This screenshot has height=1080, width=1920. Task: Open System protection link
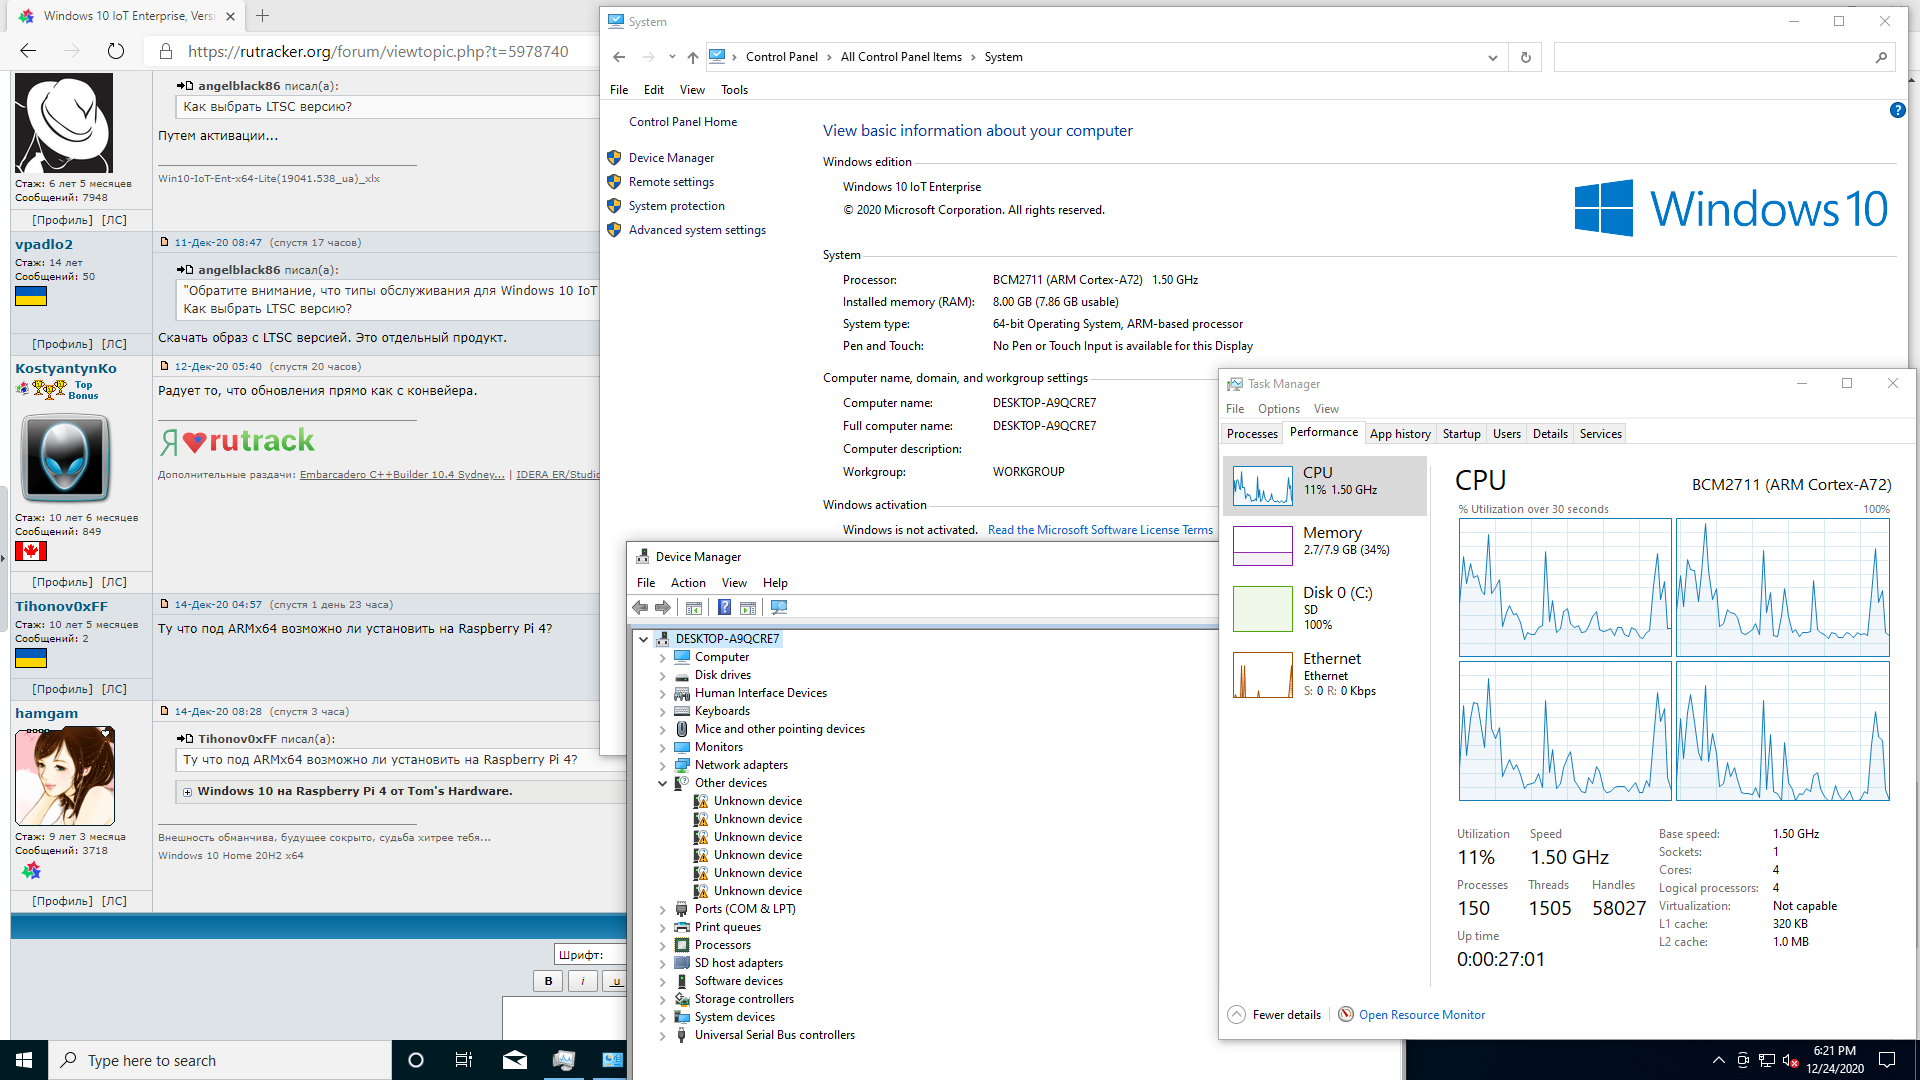677,206
